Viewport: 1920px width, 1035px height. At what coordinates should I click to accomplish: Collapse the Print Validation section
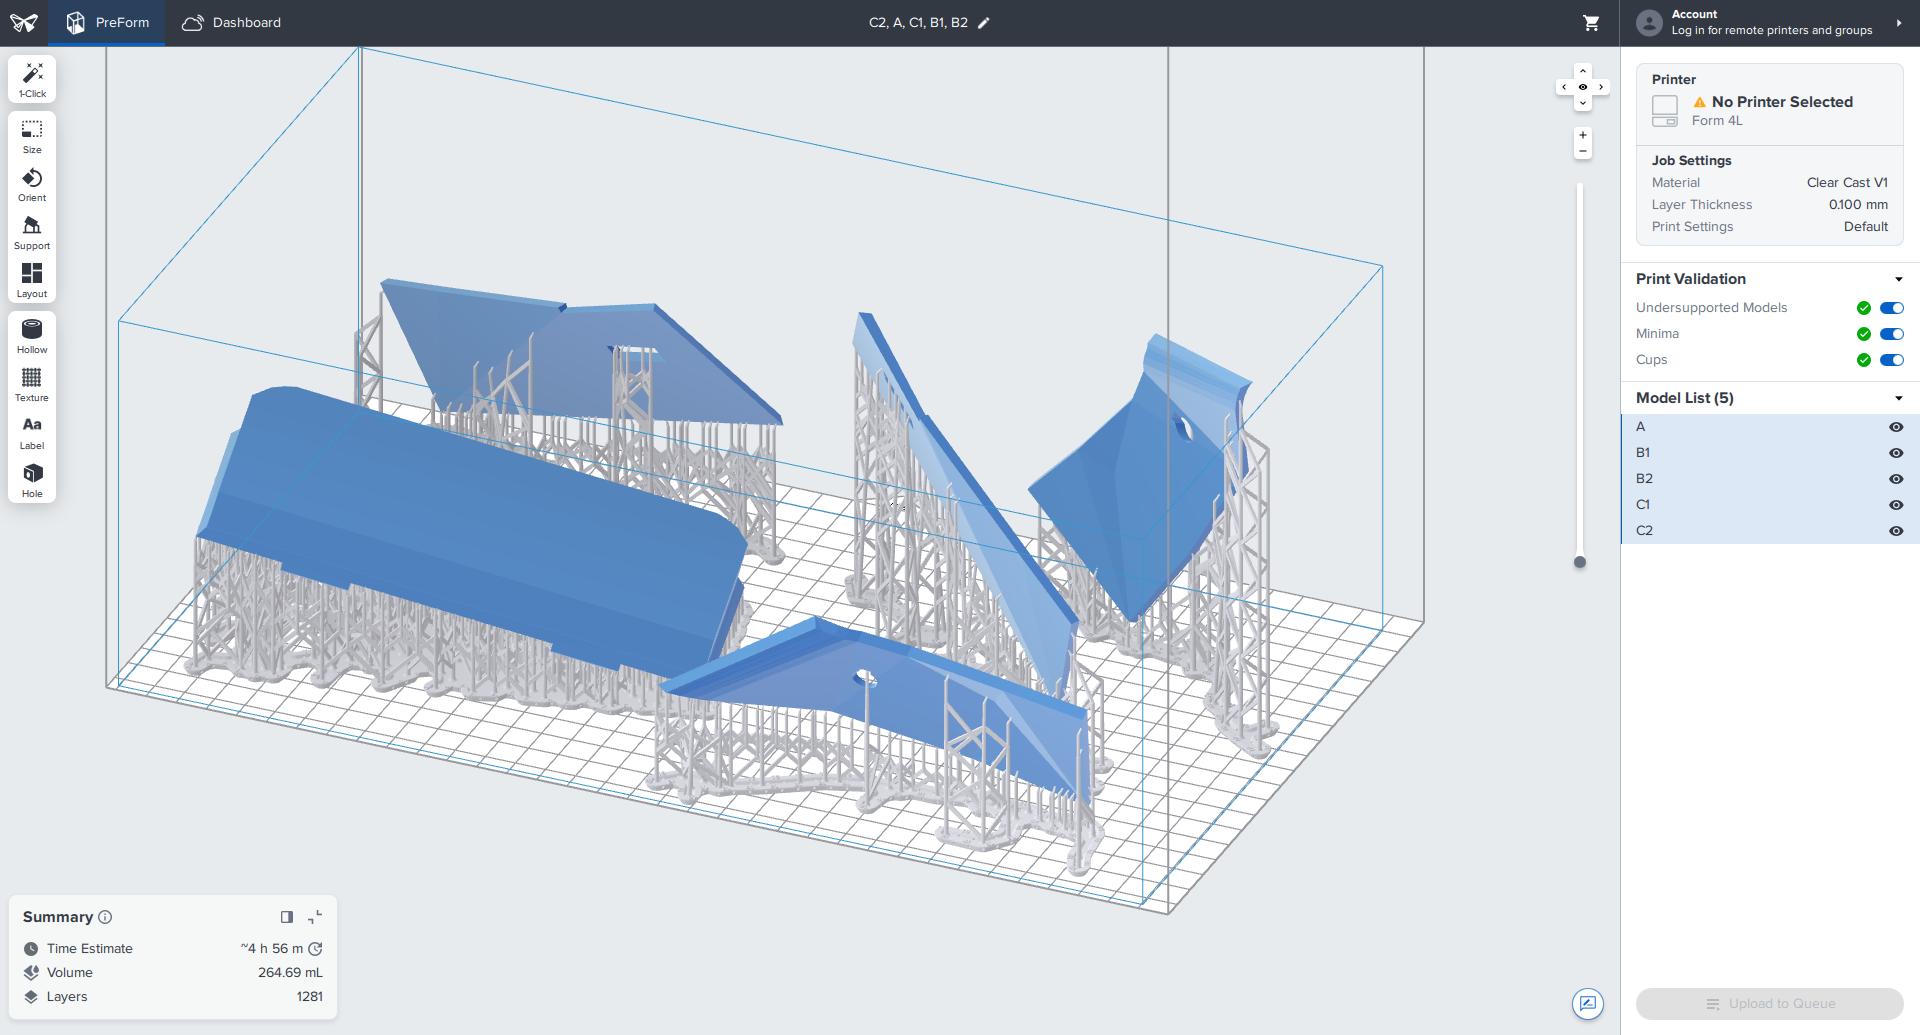[x=1898, y=280]
